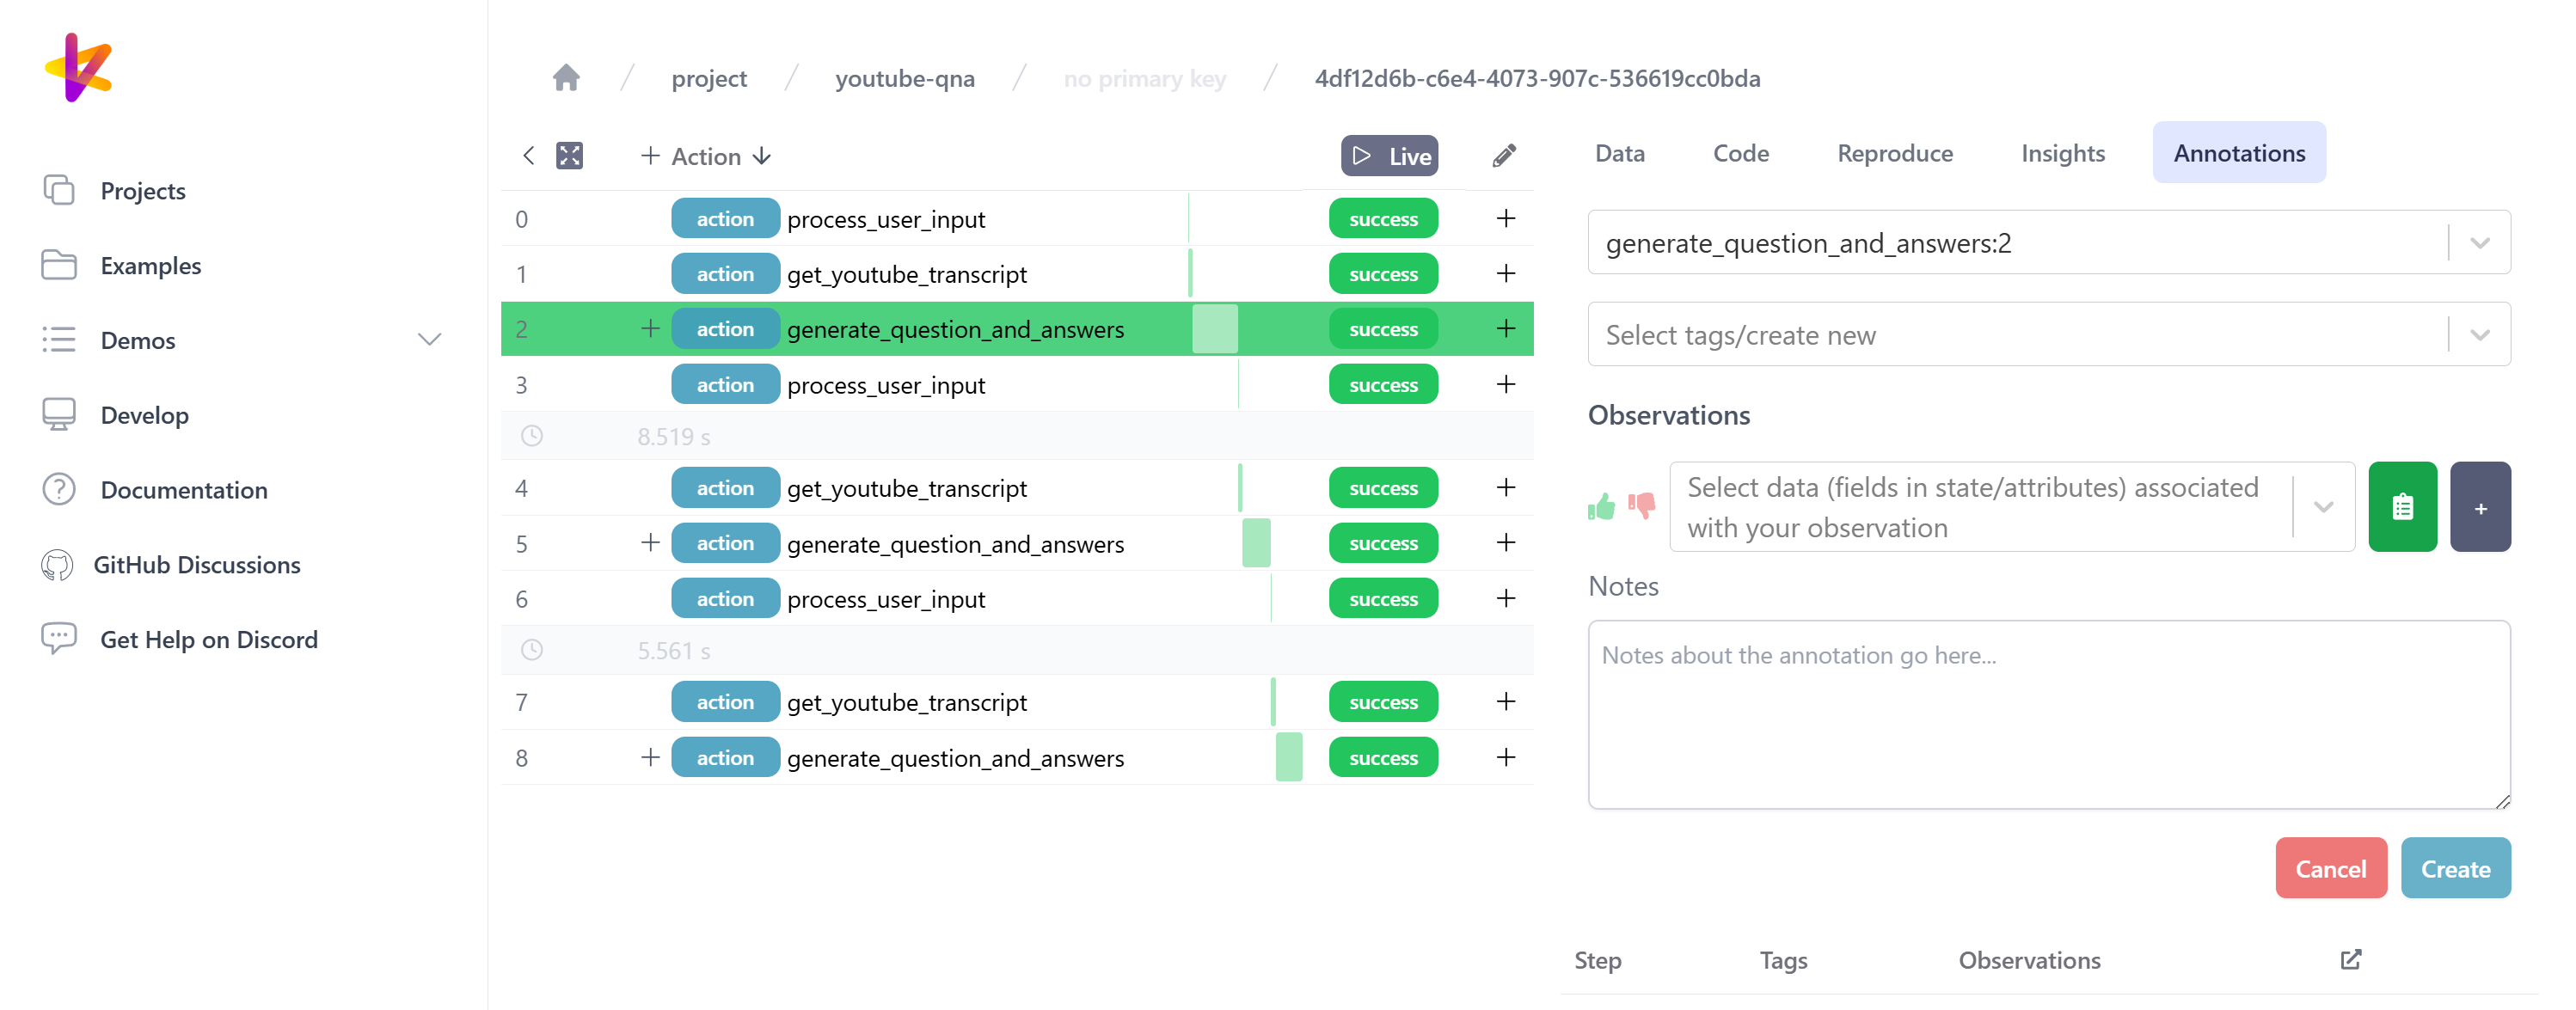Click the thumbs down observation icon
The width and height of the screenshot is (2576, 1010).
(1640, 505)
